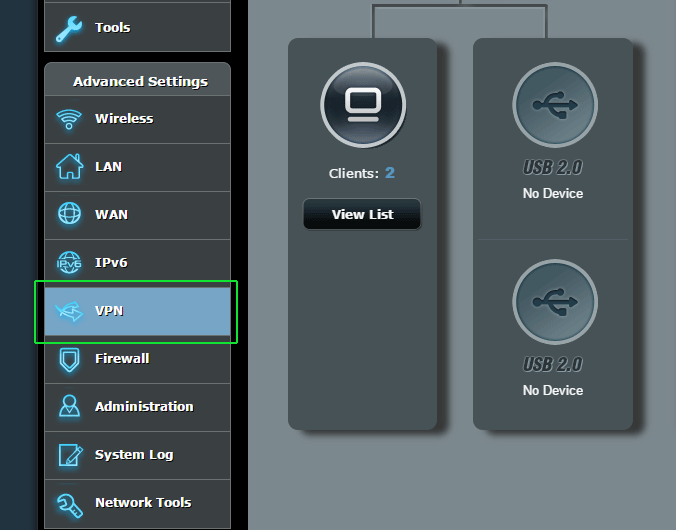Open the Tools menu item
Screen dimensions: 676x530
click(138, 27)
